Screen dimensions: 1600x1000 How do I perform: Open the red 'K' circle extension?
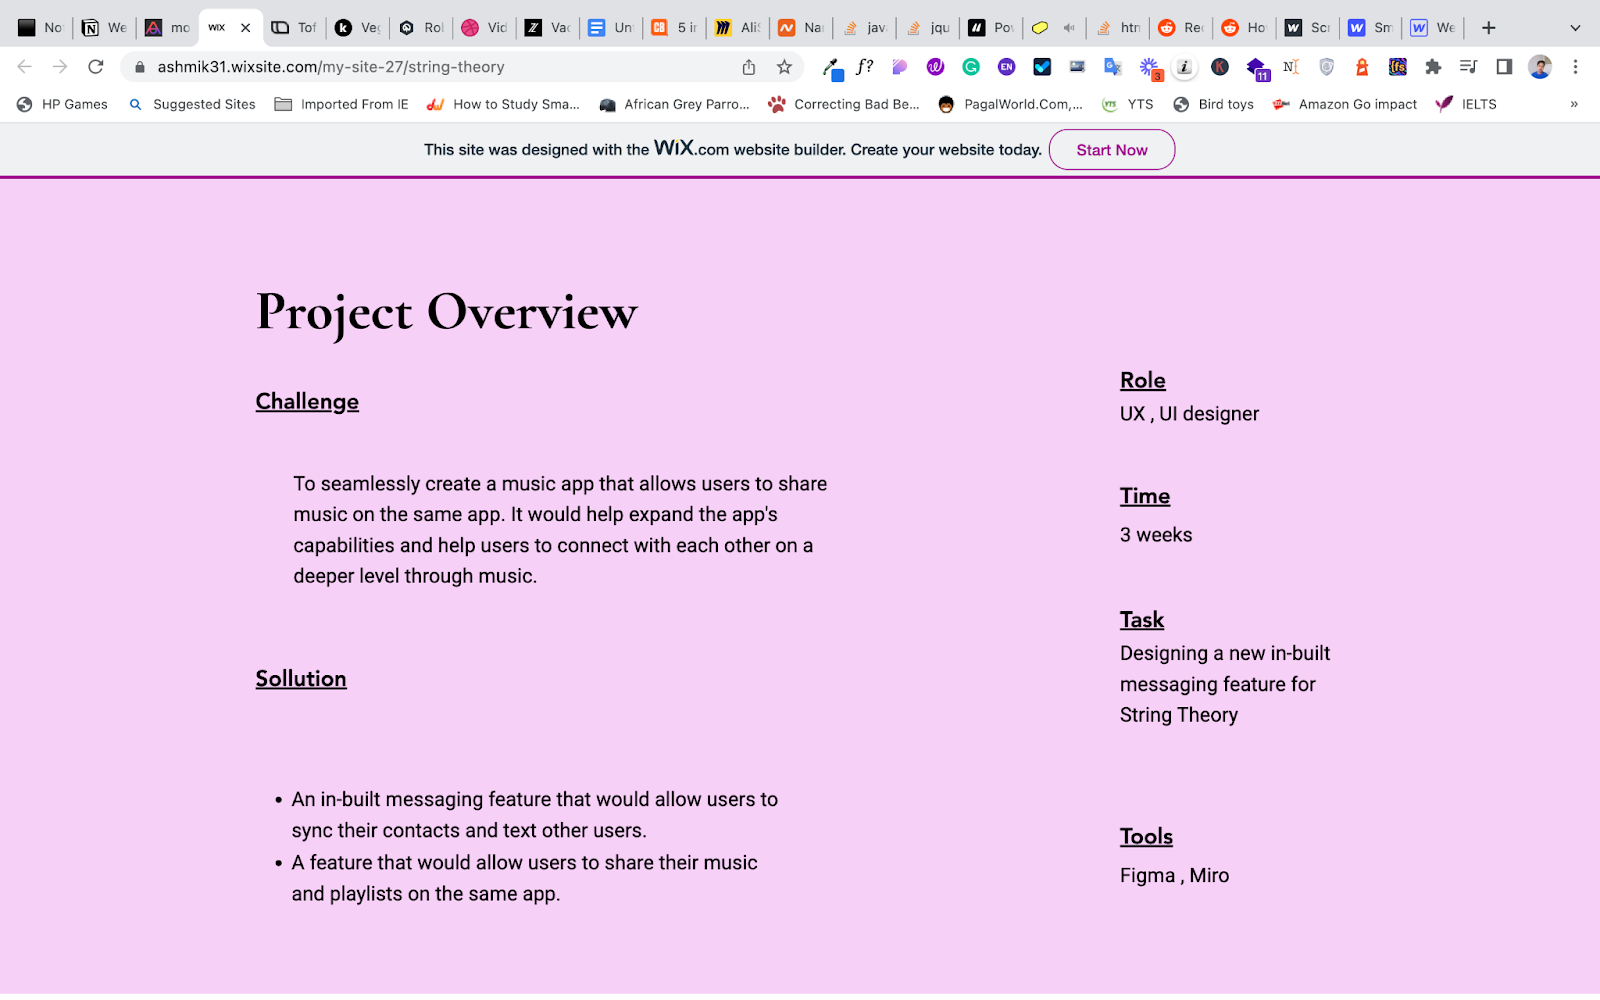coord(1220,67)
